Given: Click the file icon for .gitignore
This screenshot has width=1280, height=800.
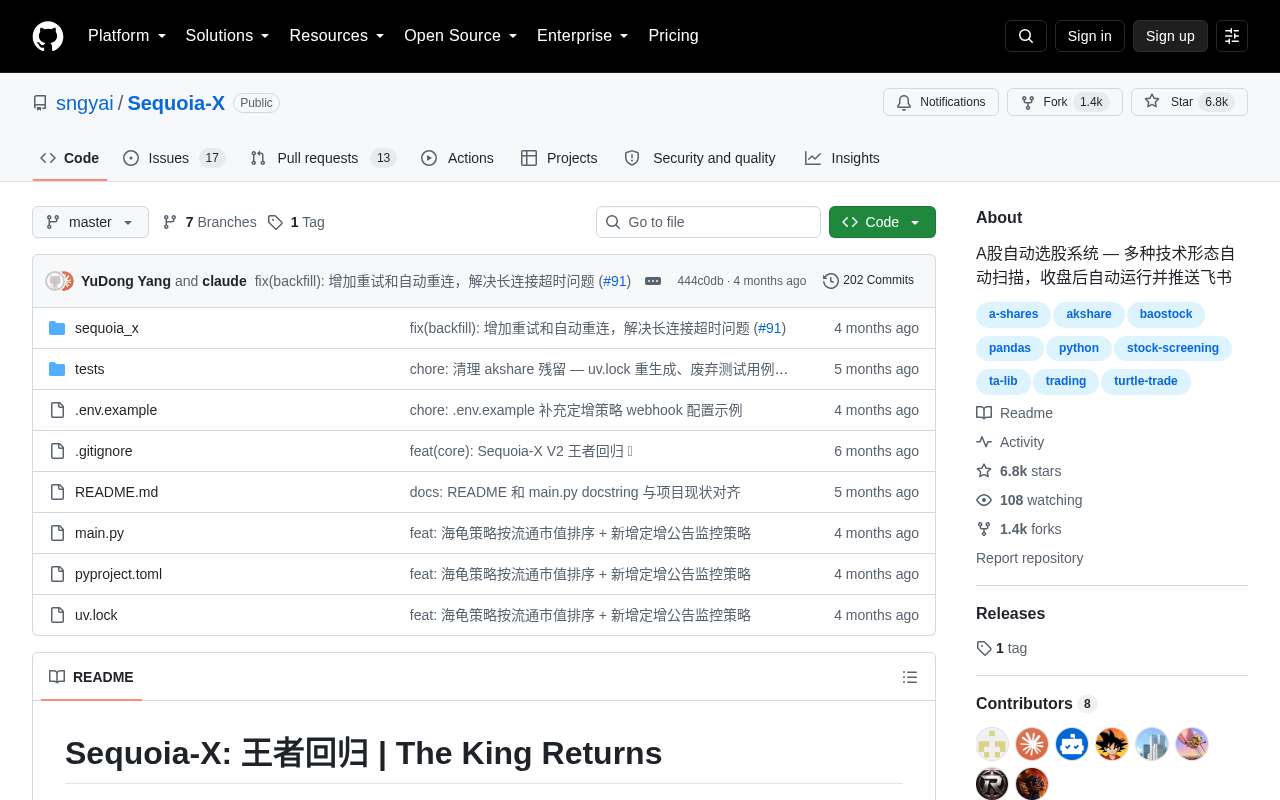Looking at the screenshot, I should (57, 451).
